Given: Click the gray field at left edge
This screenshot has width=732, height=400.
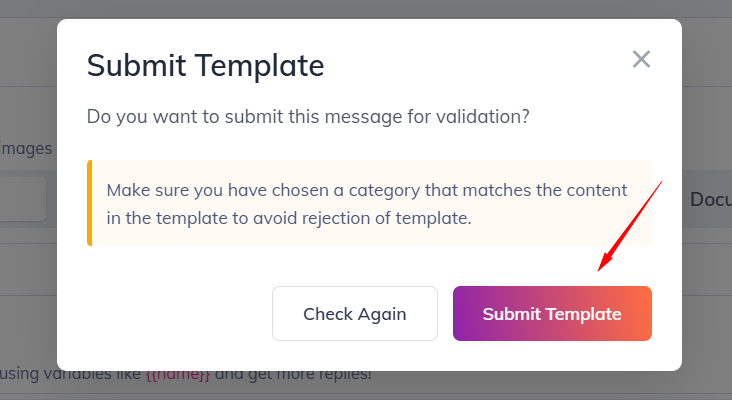Looking at the screenshot, I should coord(22,199).
